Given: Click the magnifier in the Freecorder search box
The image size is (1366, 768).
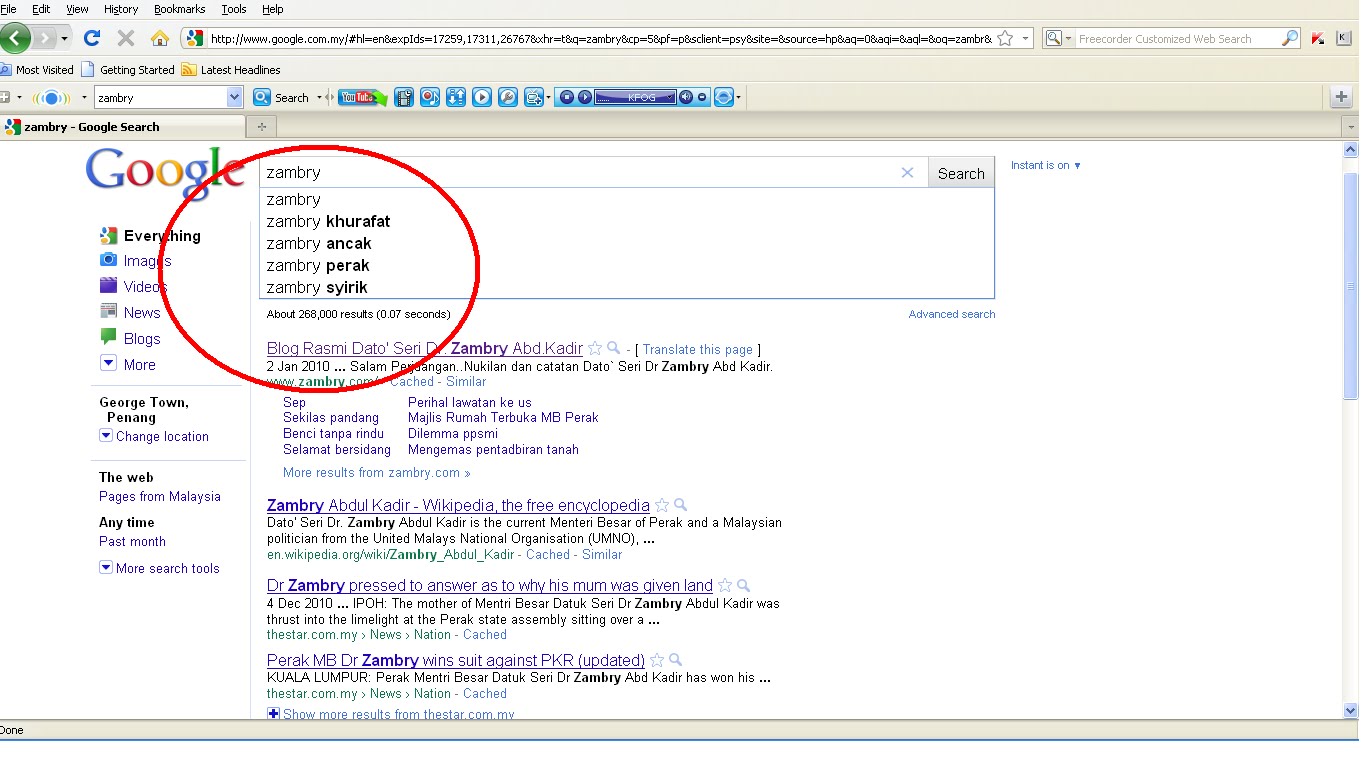Looking at the screenshot, I should tap(1290, 38).
